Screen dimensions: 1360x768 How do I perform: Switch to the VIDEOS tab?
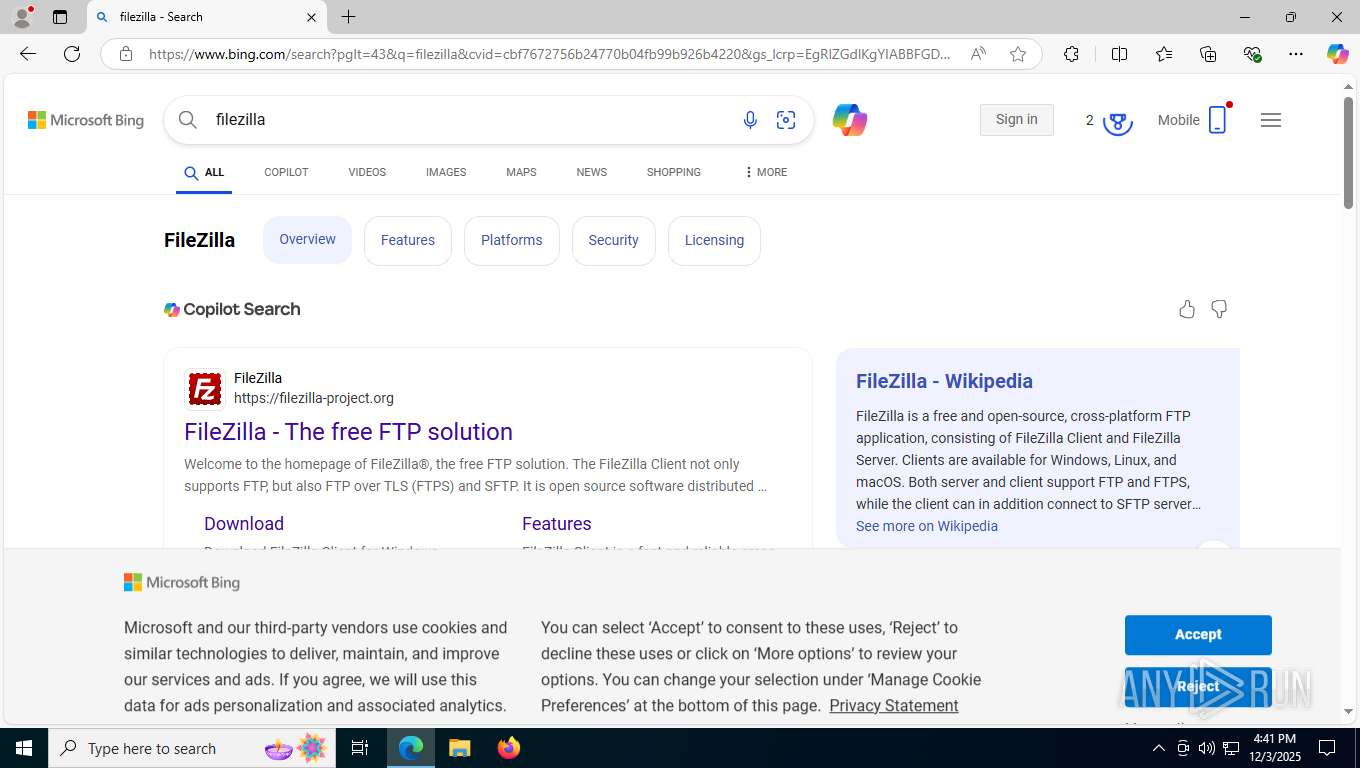pos(367,172)
